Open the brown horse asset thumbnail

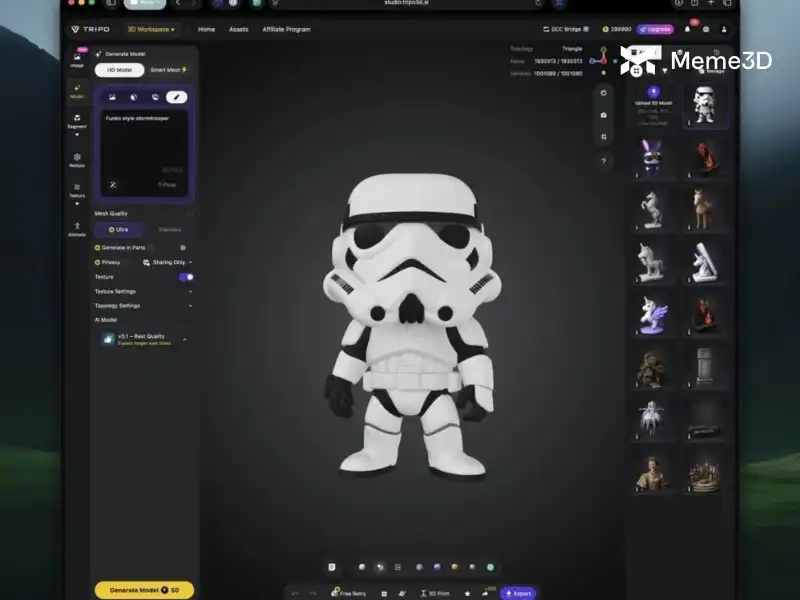click(x=705, y=210)
